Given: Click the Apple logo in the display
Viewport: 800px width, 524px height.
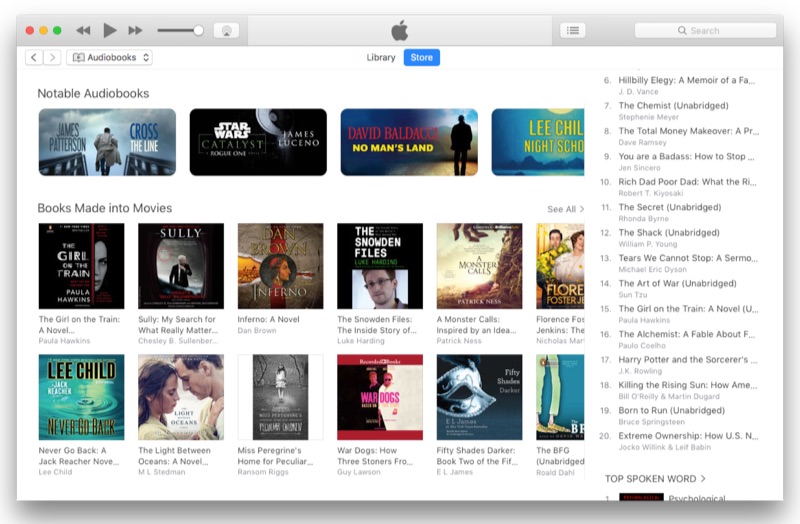Looking at the screenshot, I should (x=400, y=31).
